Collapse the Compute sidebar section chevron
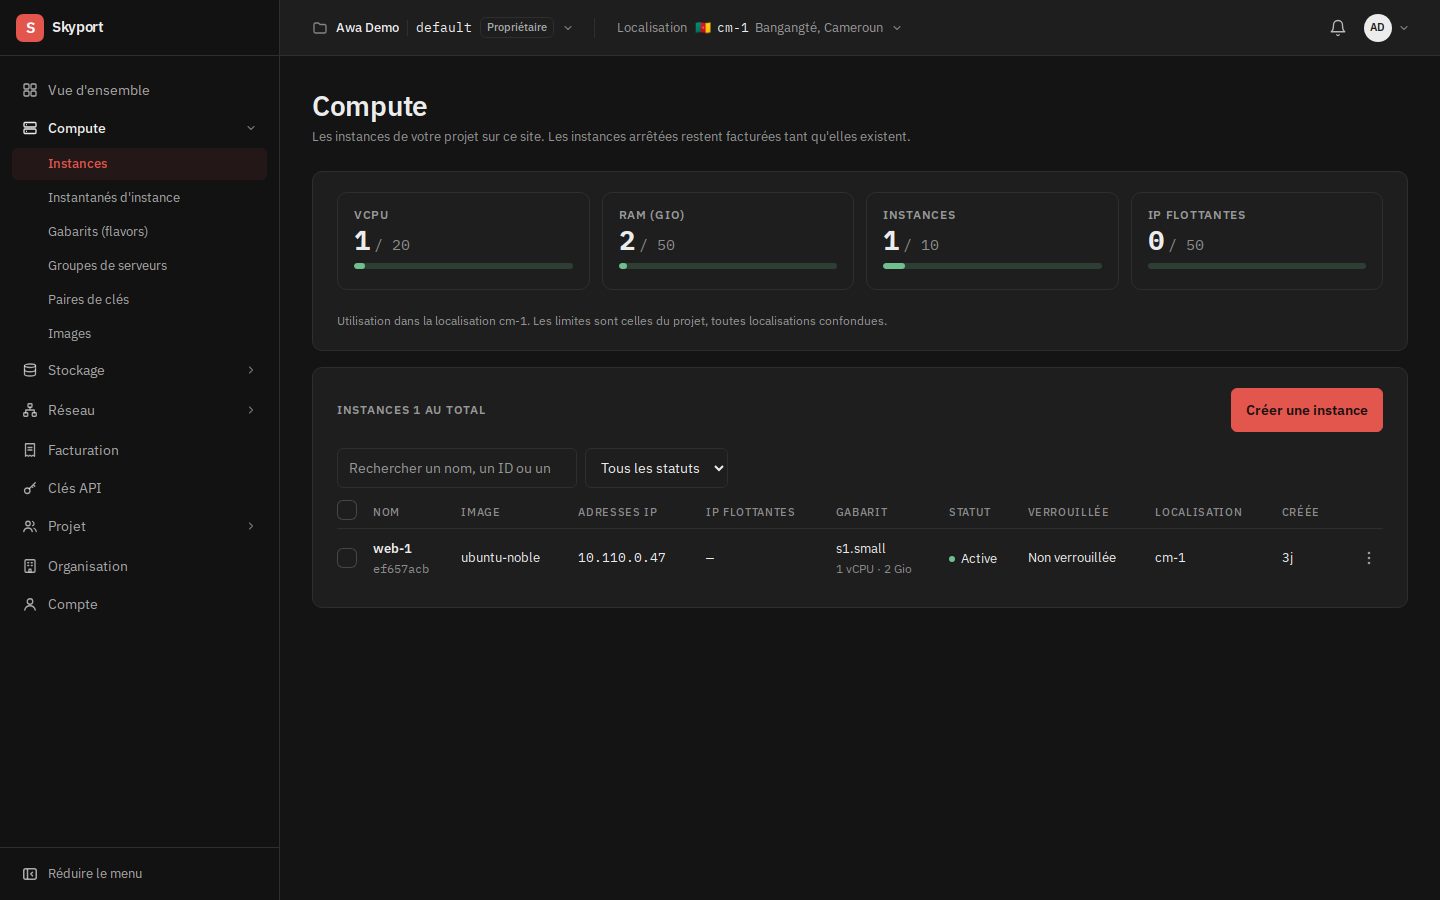The height and width of the screenshot is (900, 1440). (x=251, y=128)
